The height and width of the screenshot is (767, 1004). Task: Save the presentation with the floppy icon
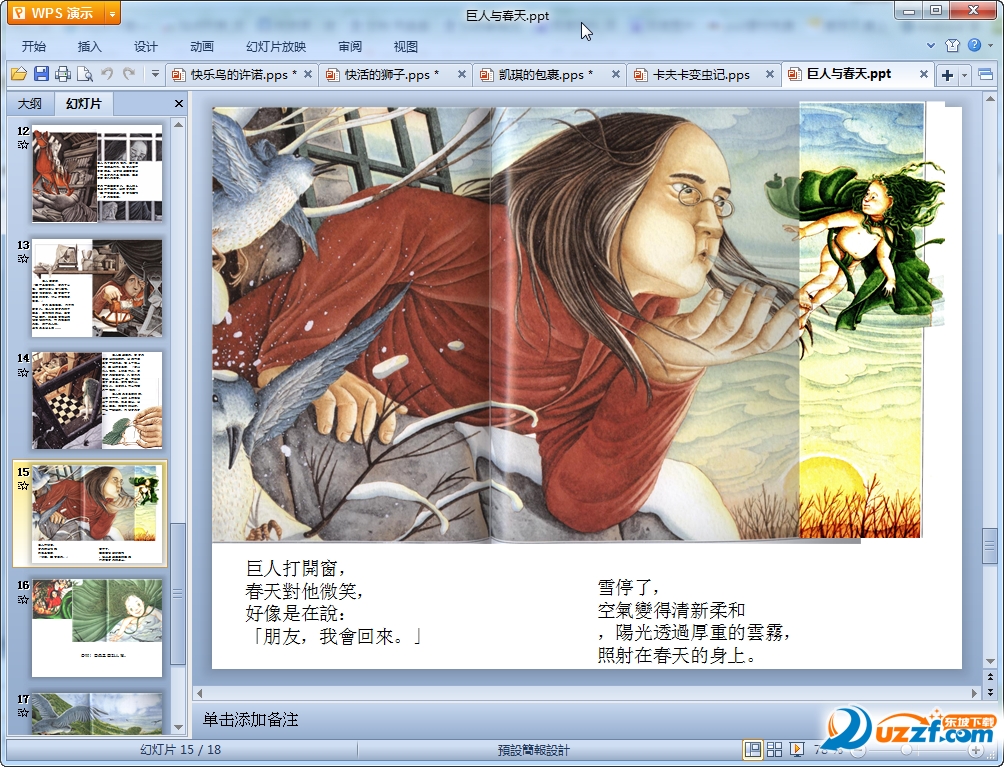click(x=41, y=74)
